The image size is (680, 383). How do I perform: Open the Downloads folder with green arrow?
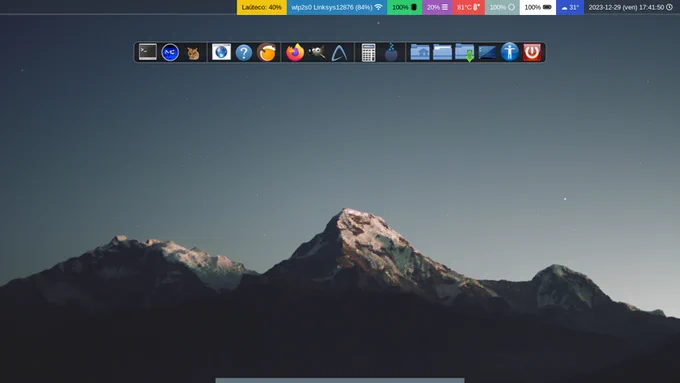[x=465, y=52]
